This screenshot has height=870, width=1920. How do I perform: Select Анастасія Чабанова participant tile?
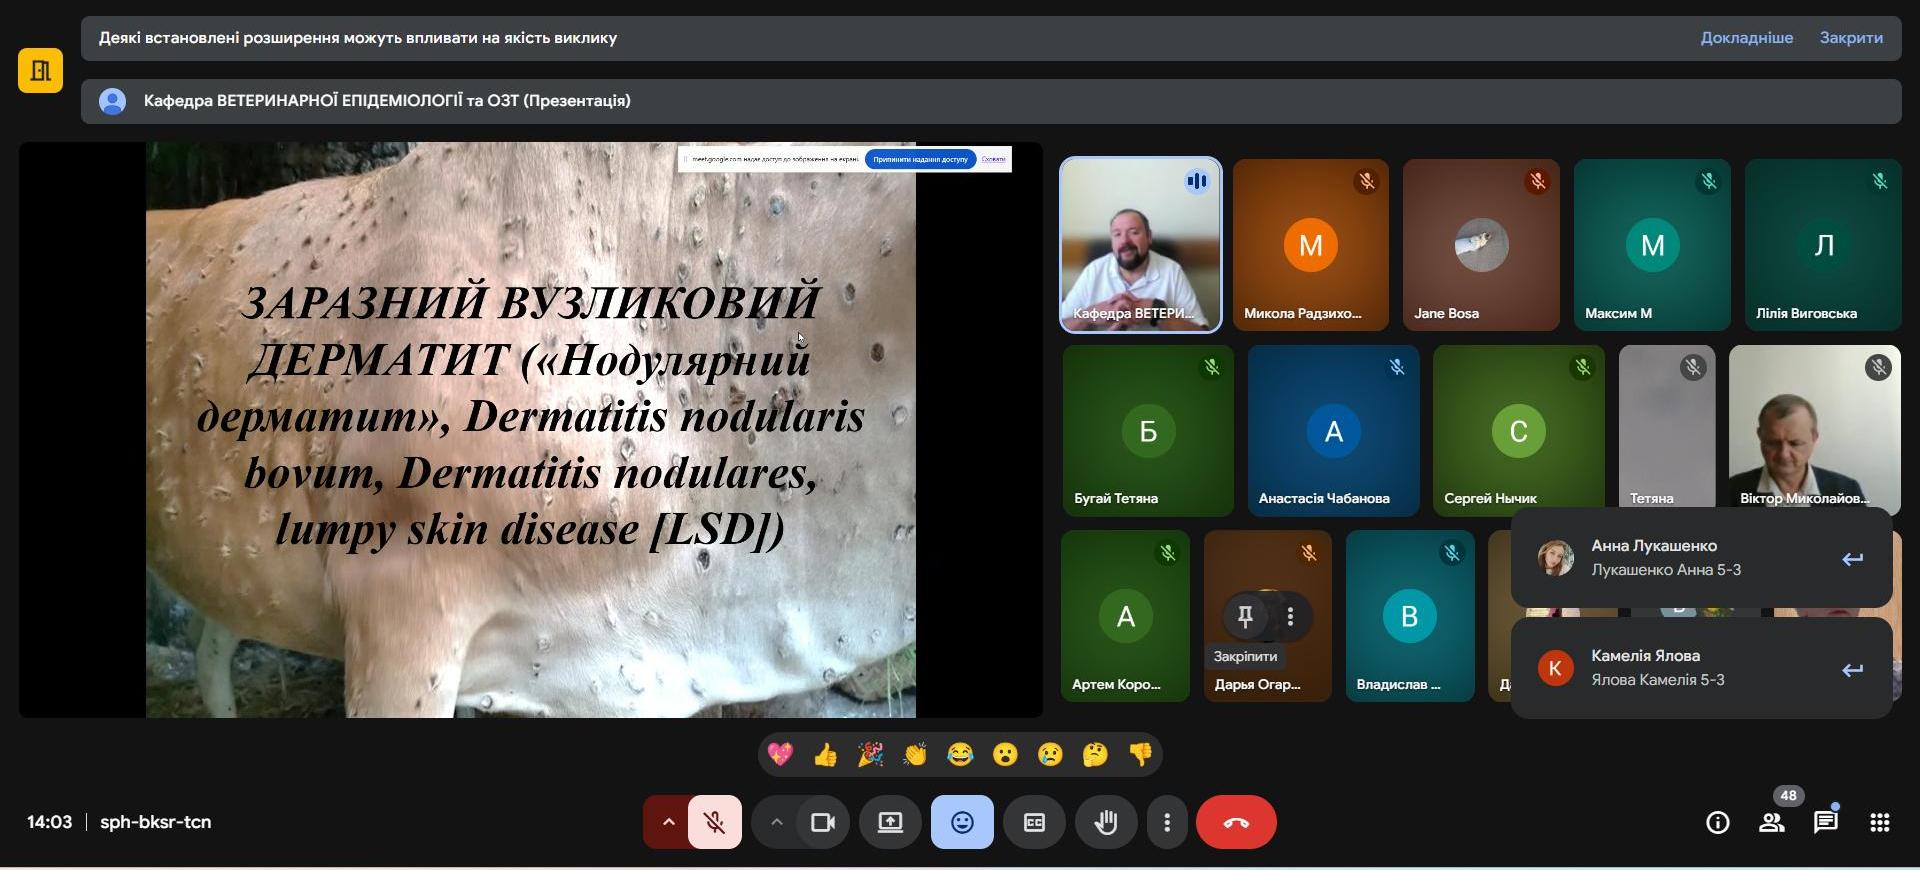click(1333, 431)
